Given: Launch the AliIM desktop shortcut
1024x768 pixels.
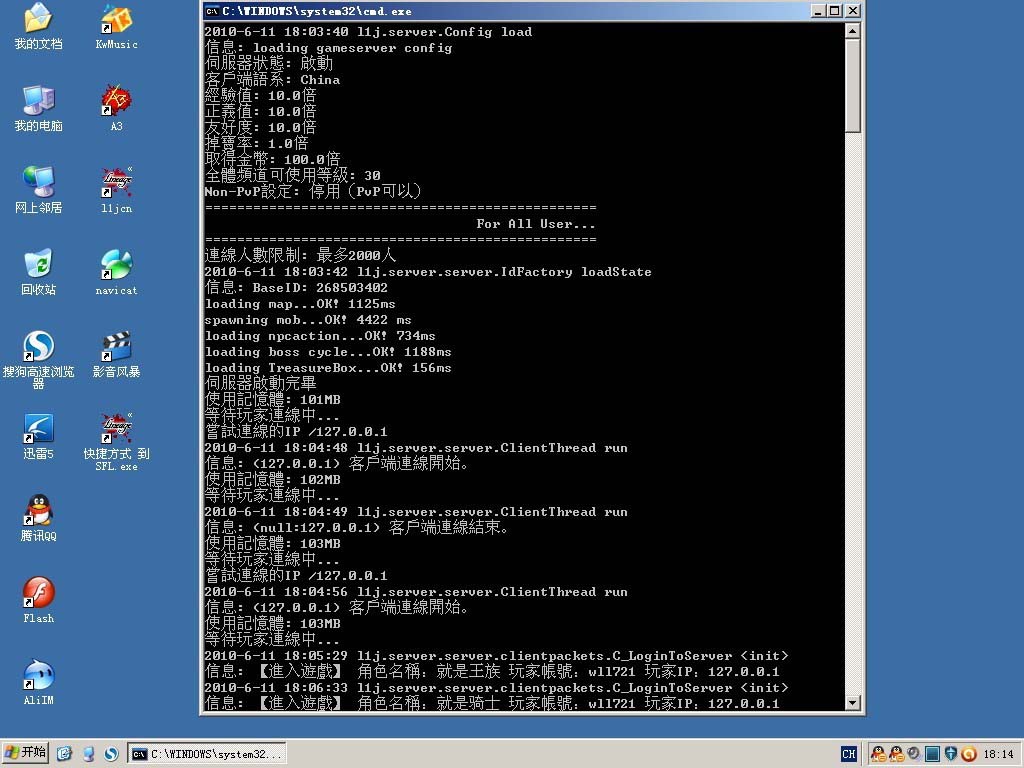Looking at the screenshot, I should point(38,675).
